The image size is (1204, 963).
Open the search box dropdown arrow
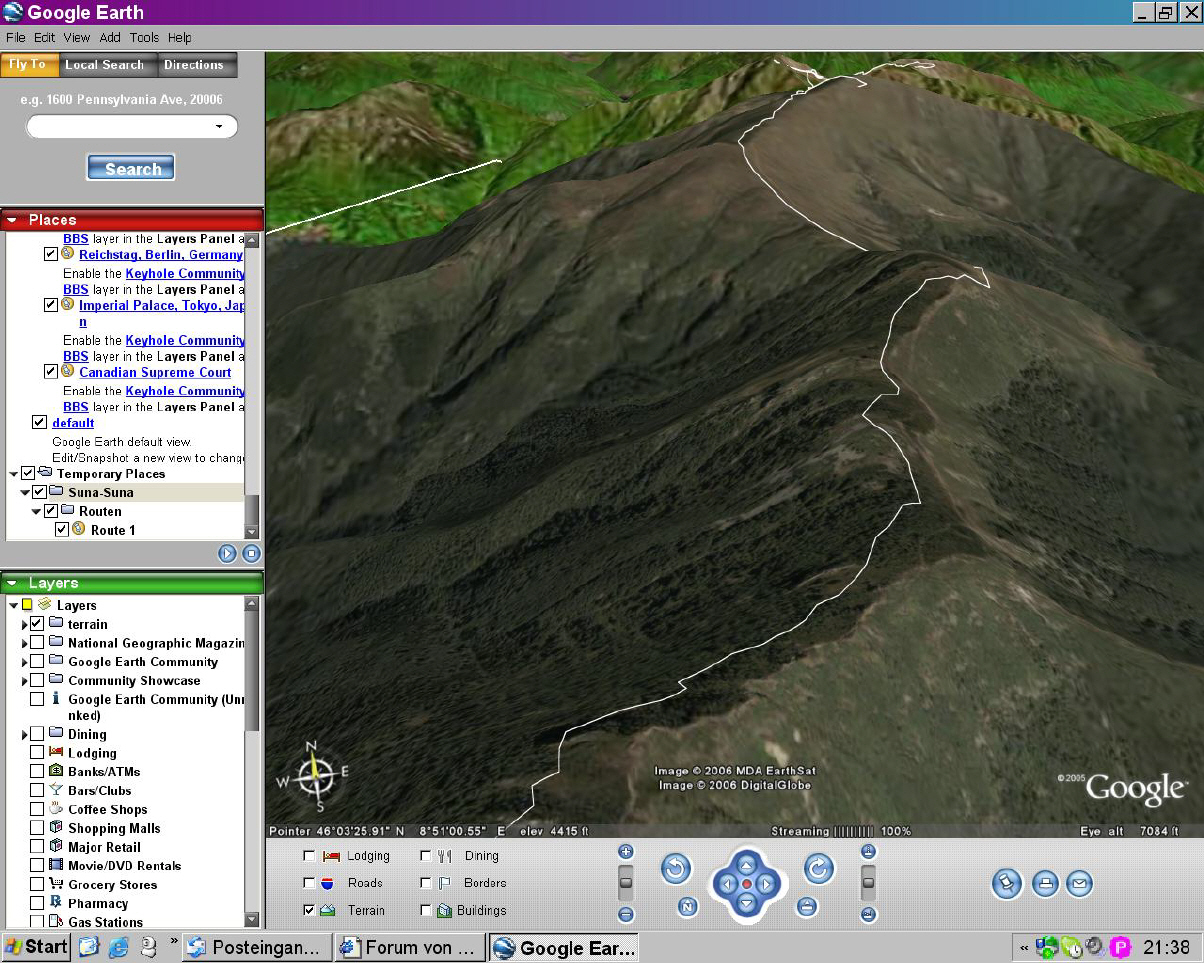(x=219, y=127)
